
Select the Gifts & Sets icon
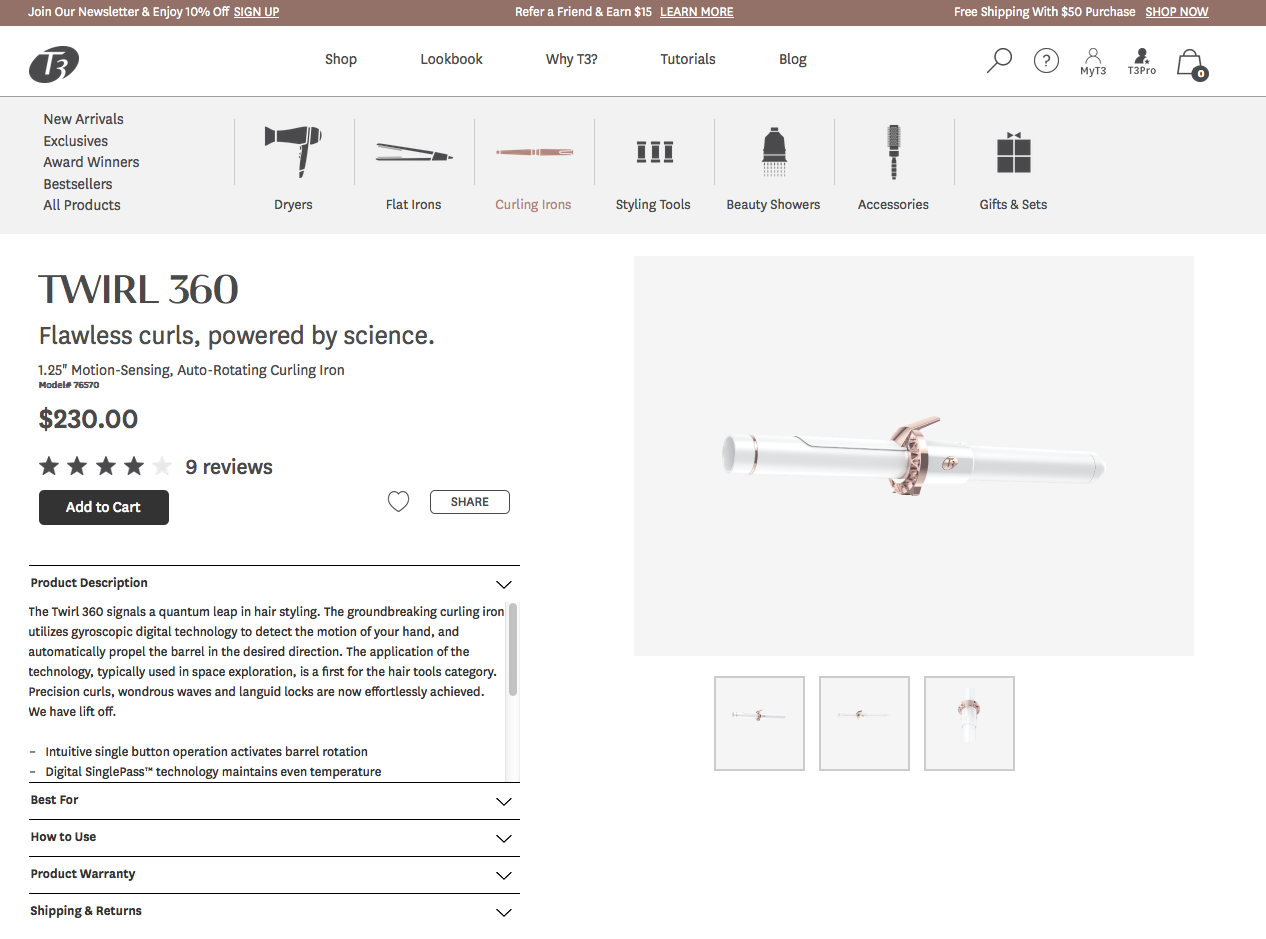click(1013, 152)
